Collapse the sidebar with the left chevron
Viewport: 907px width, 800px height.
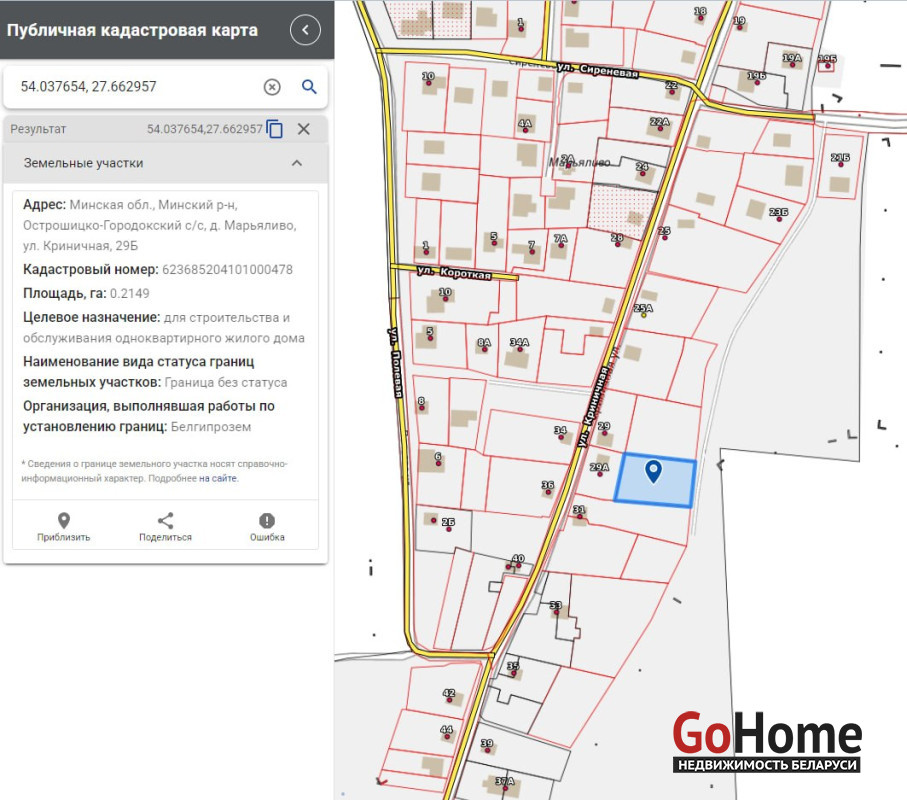click(305, 30)
